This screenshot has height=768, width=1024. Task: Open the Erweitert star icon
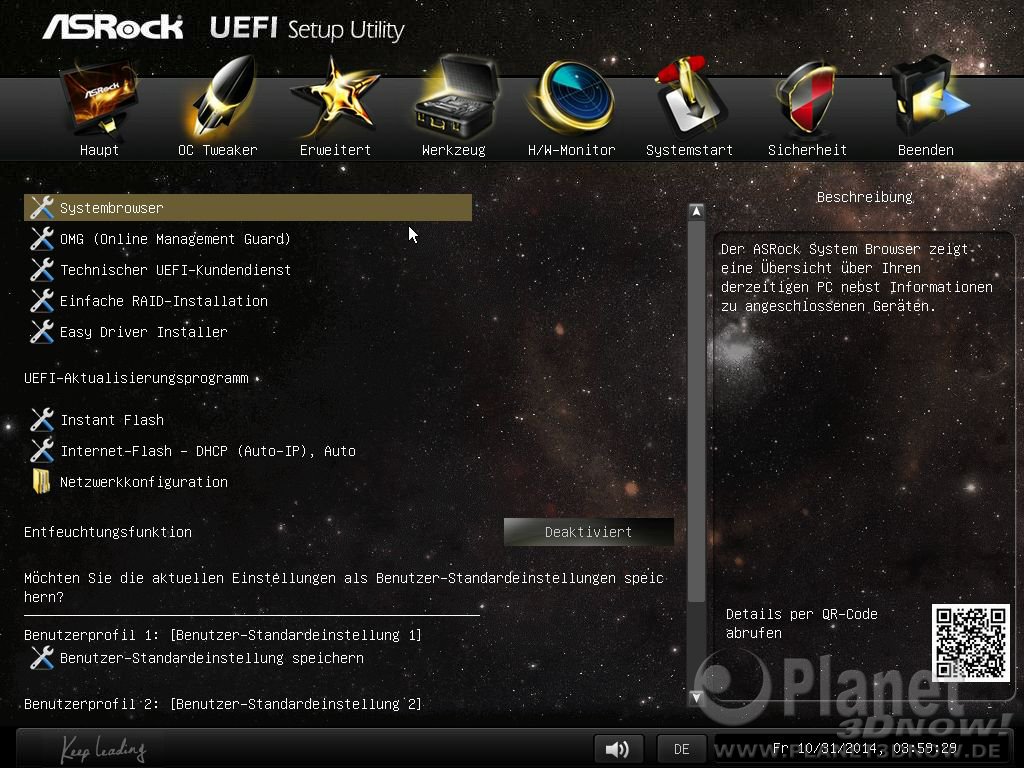click(335, 98)
